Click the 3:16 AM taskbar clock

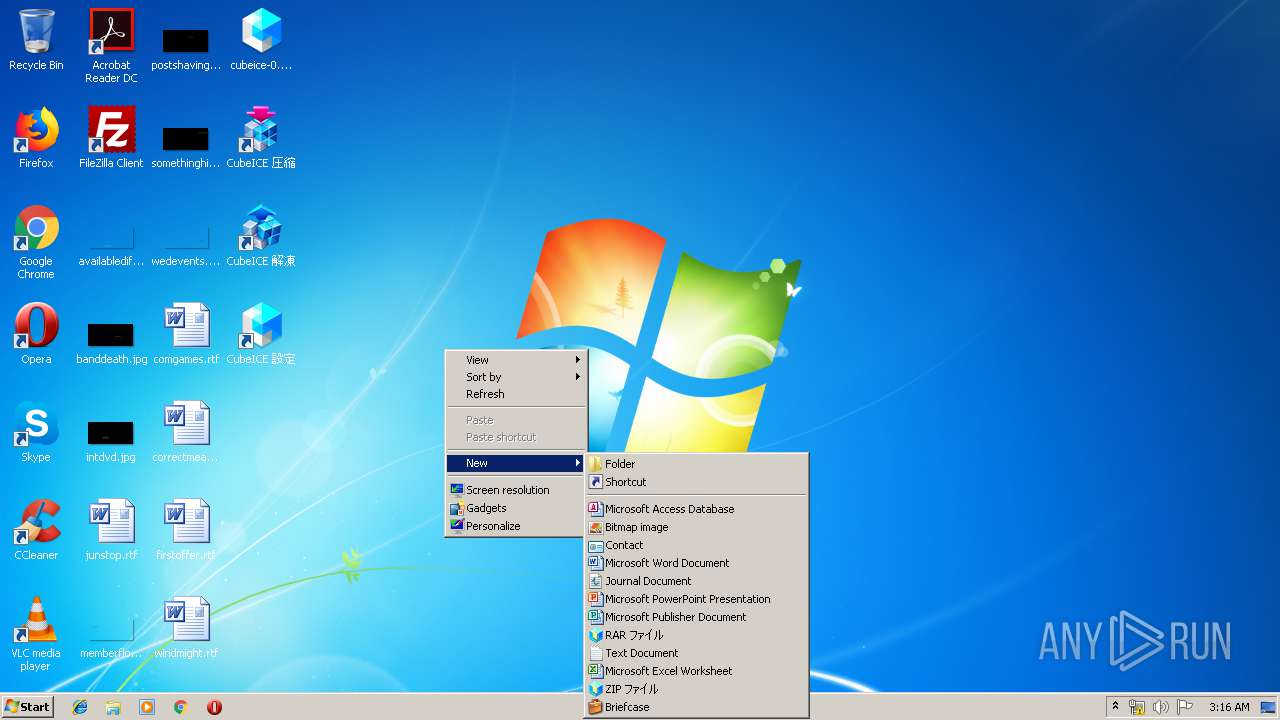(x=1229, y=707)
